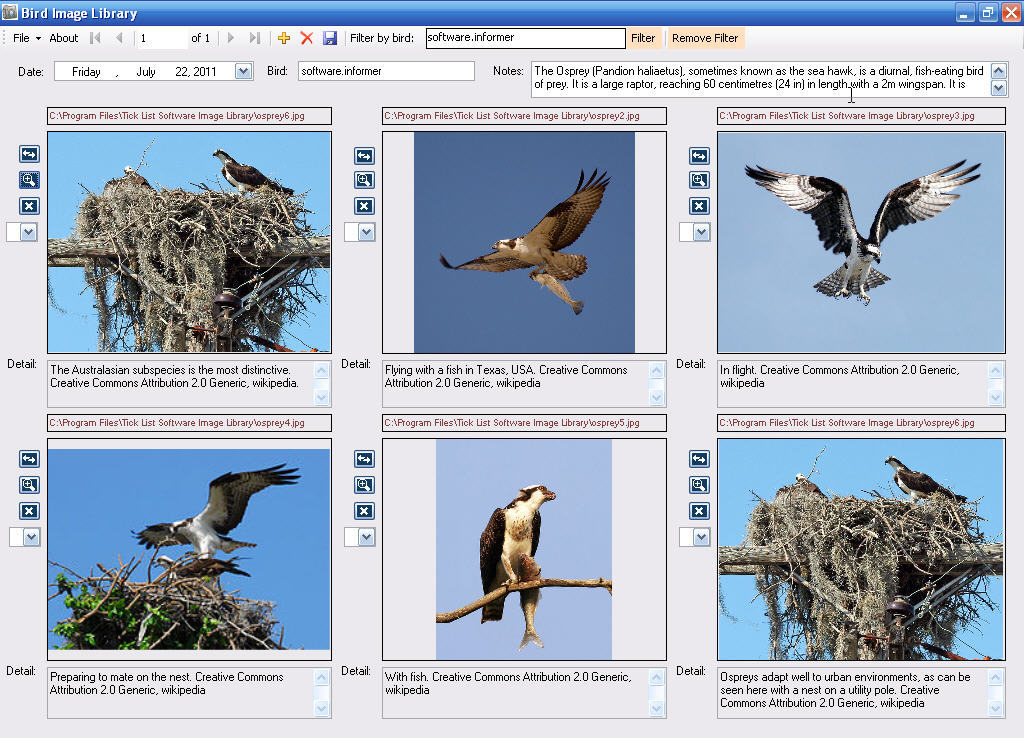Open the Date picker dropdown arrow

pyautogui.click(x=244, y=71)
